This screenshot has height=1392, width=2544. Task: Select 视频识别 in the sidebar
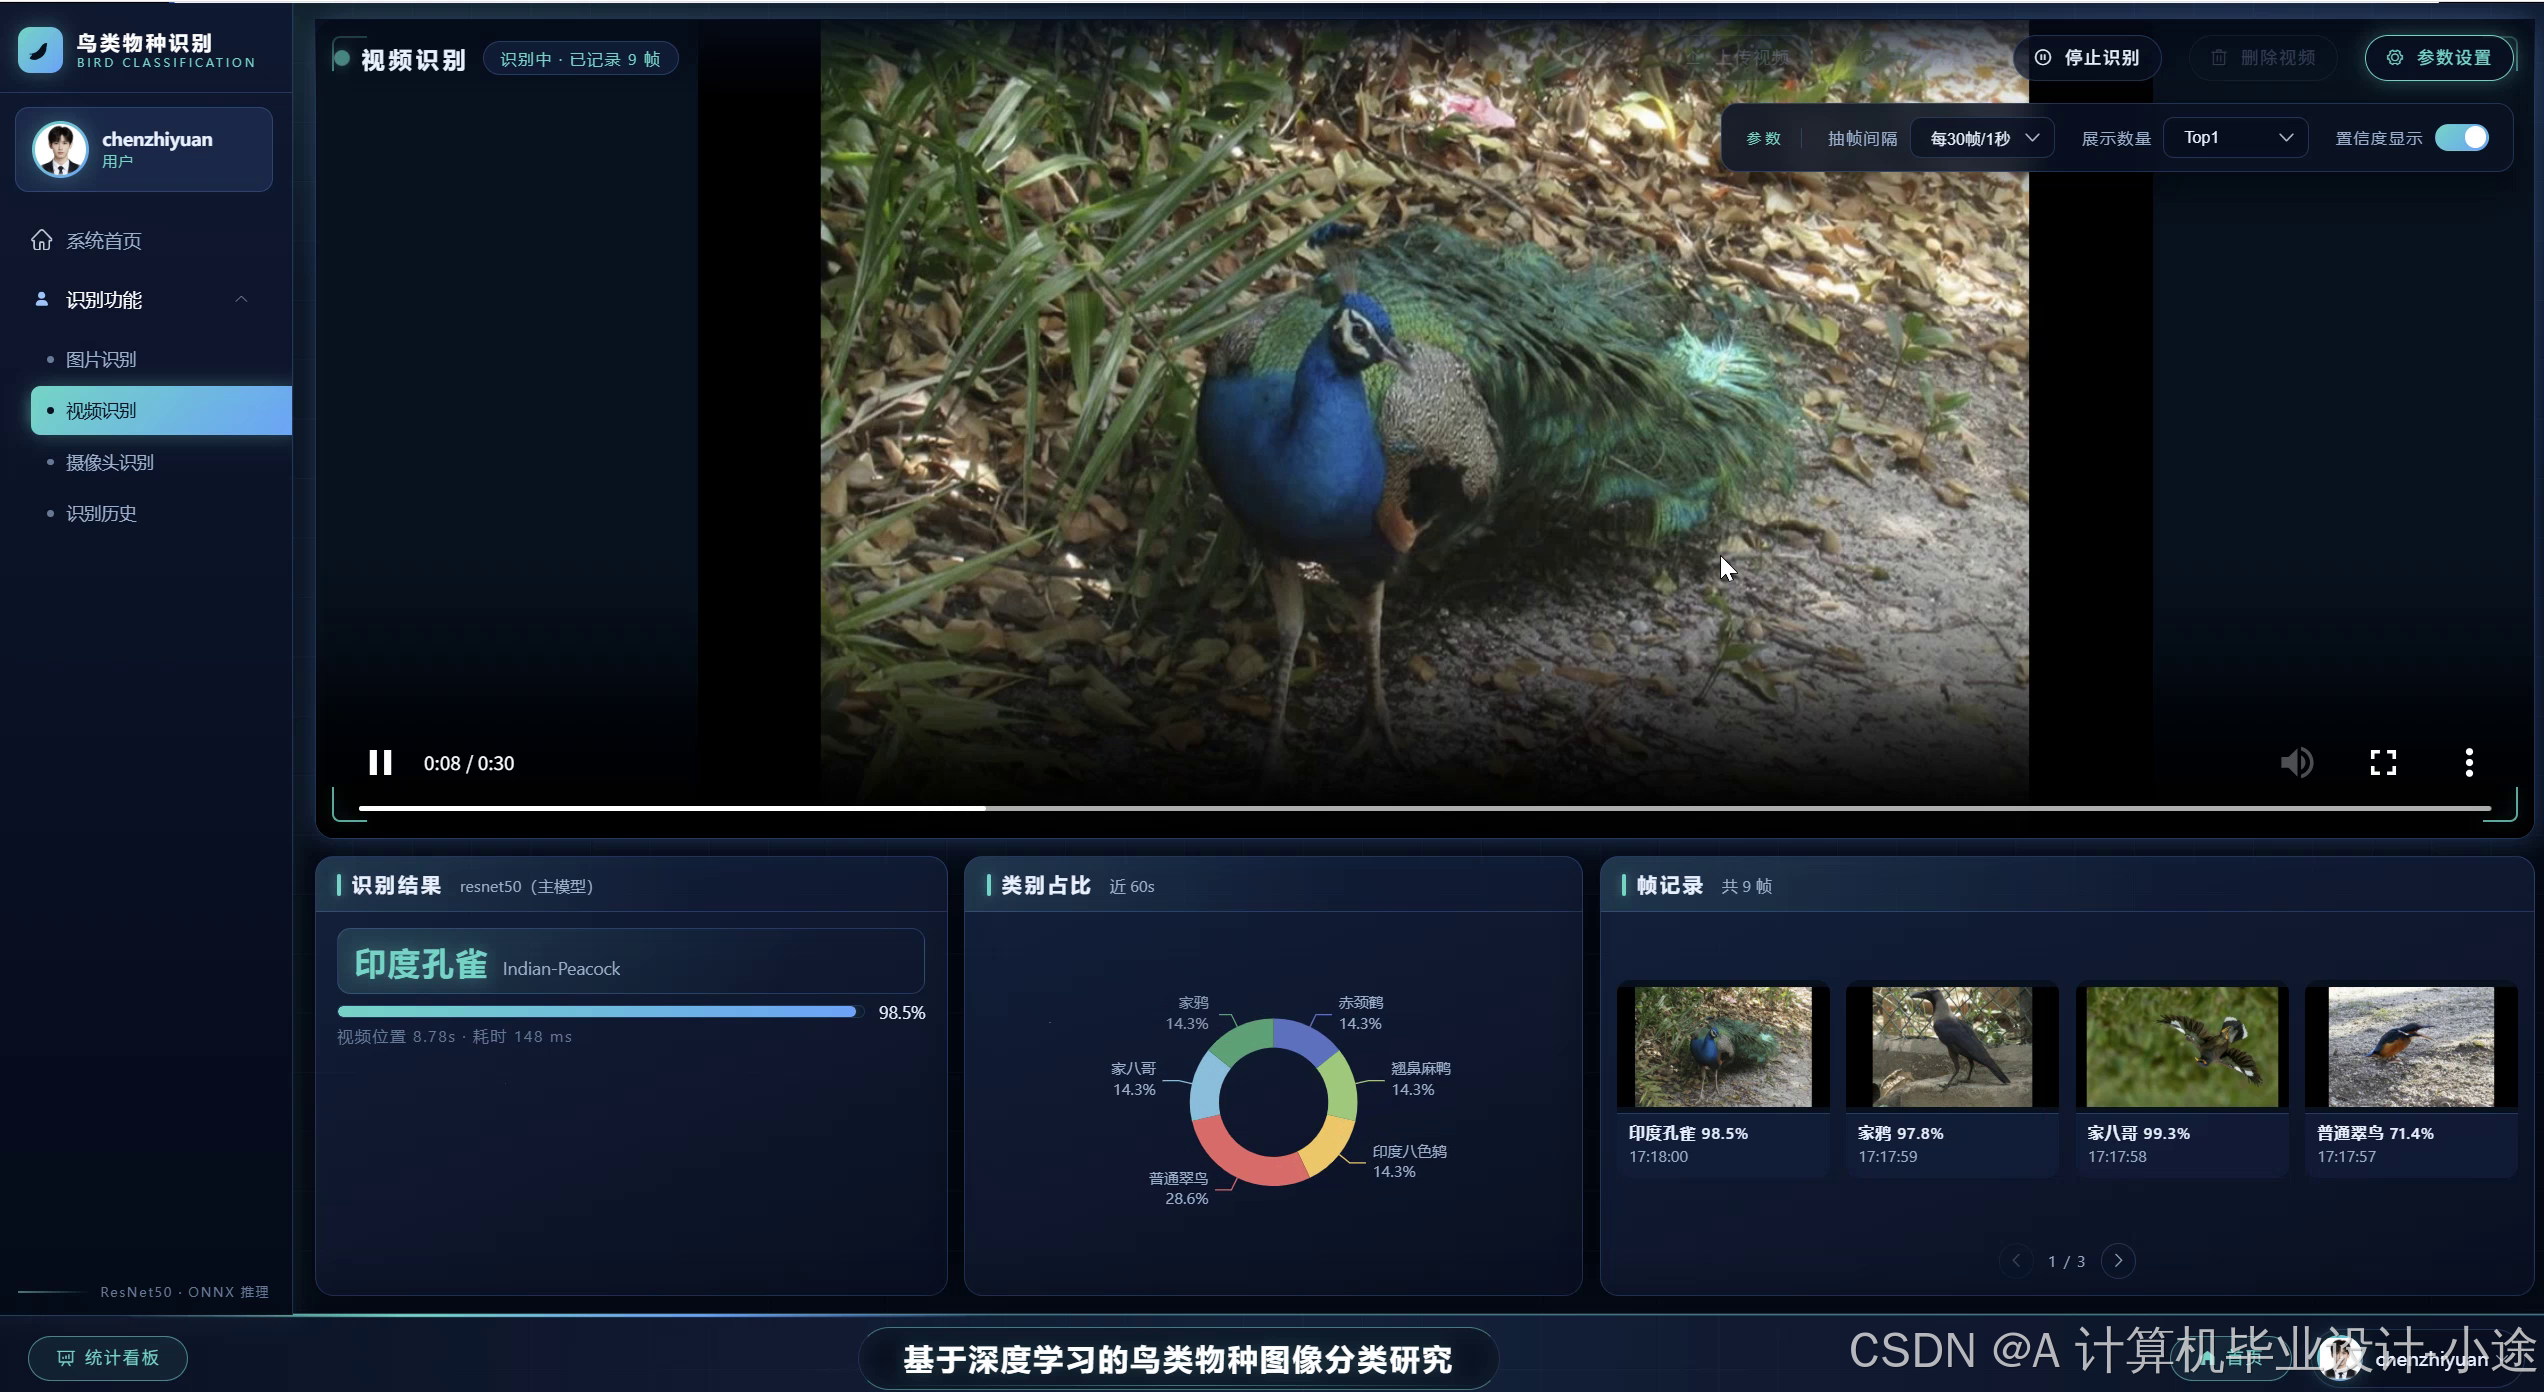tap(161, 411)
